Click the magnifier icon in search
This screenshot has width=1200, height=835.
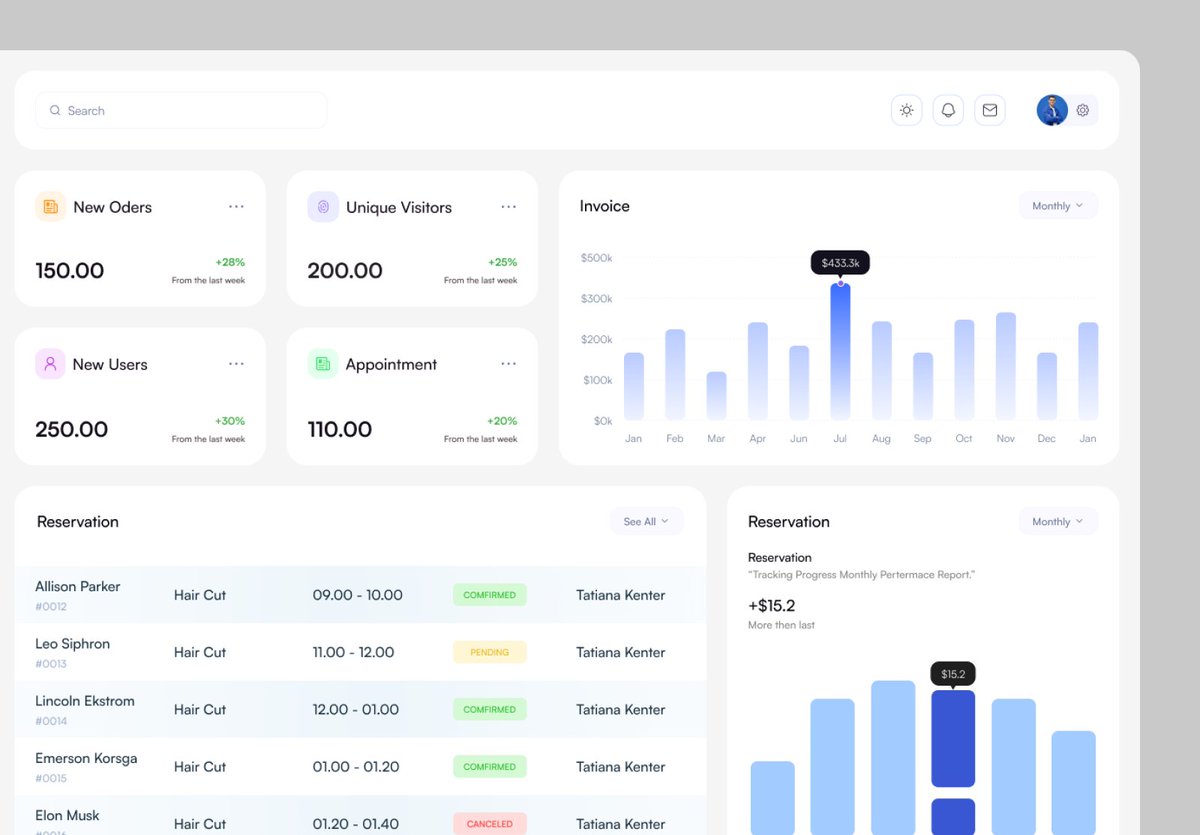pos(55,111)
